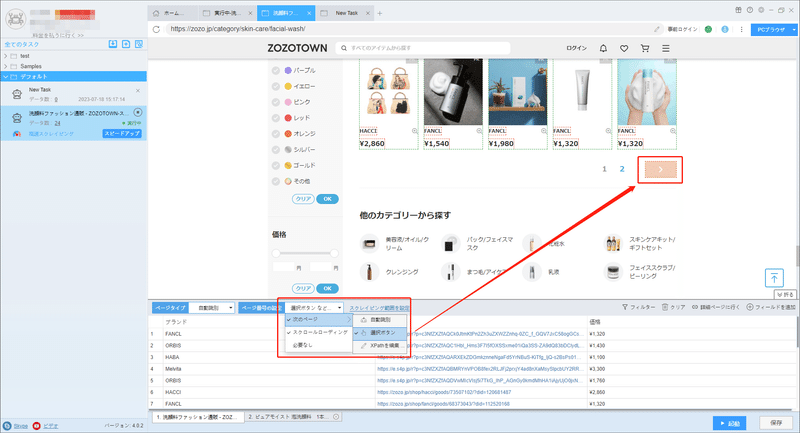Click the funnel icon of フィルター
The image size is (800, 433).
(624, 307)
